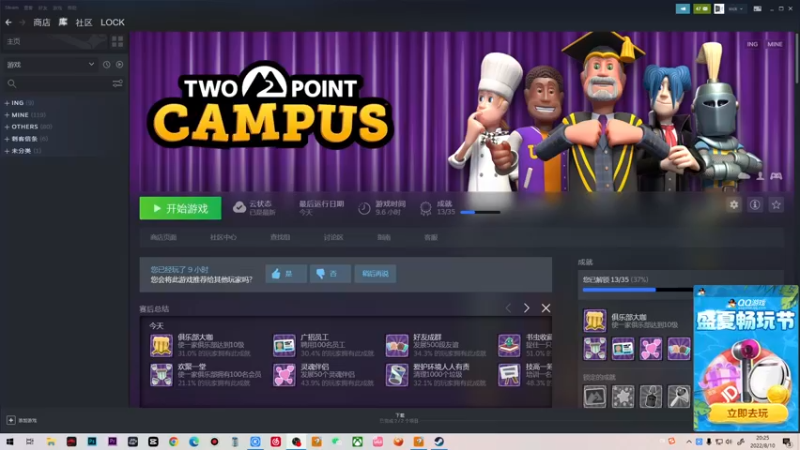800x450 pixels.
Task: Open the friends green button in title bar
Action: click(702, 9)
